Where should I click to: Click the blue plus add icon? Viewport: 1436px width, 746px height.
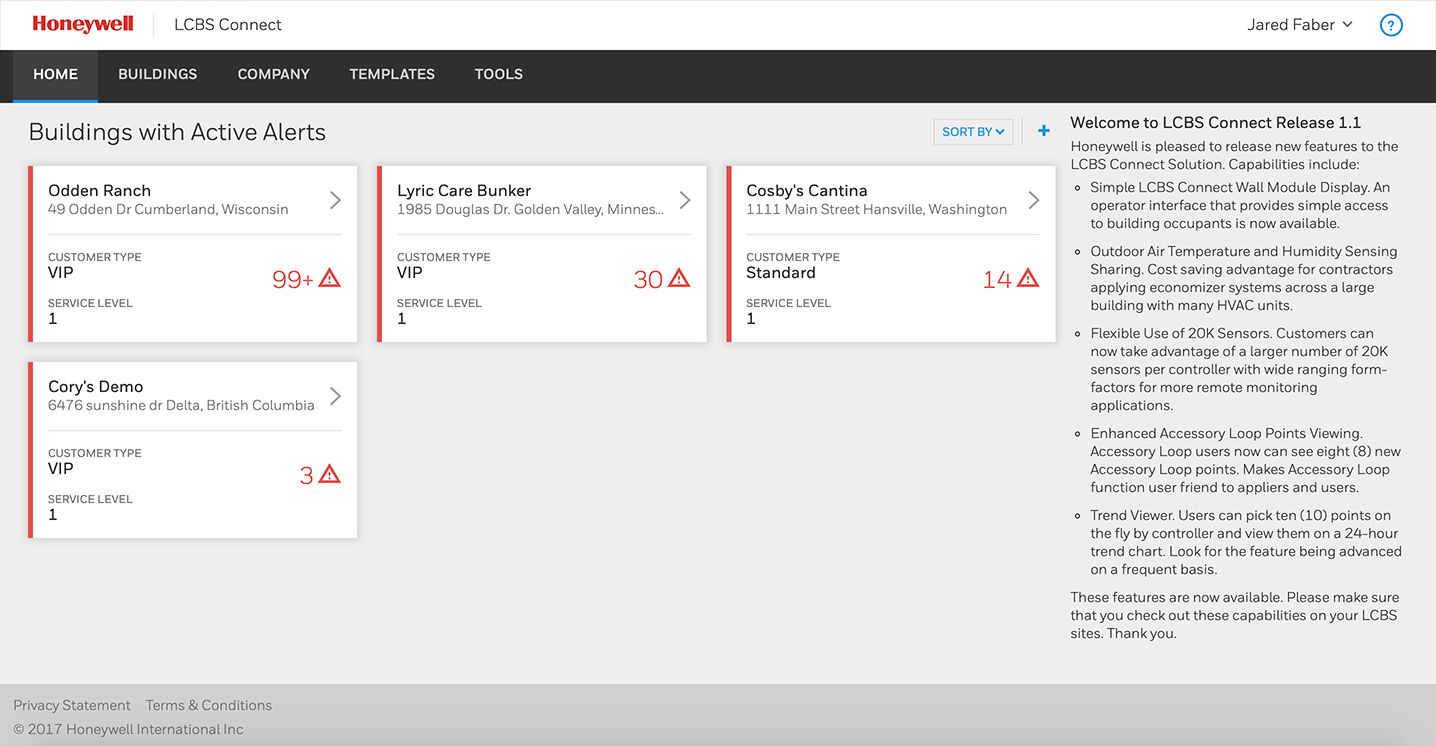tap(1044, 131)
